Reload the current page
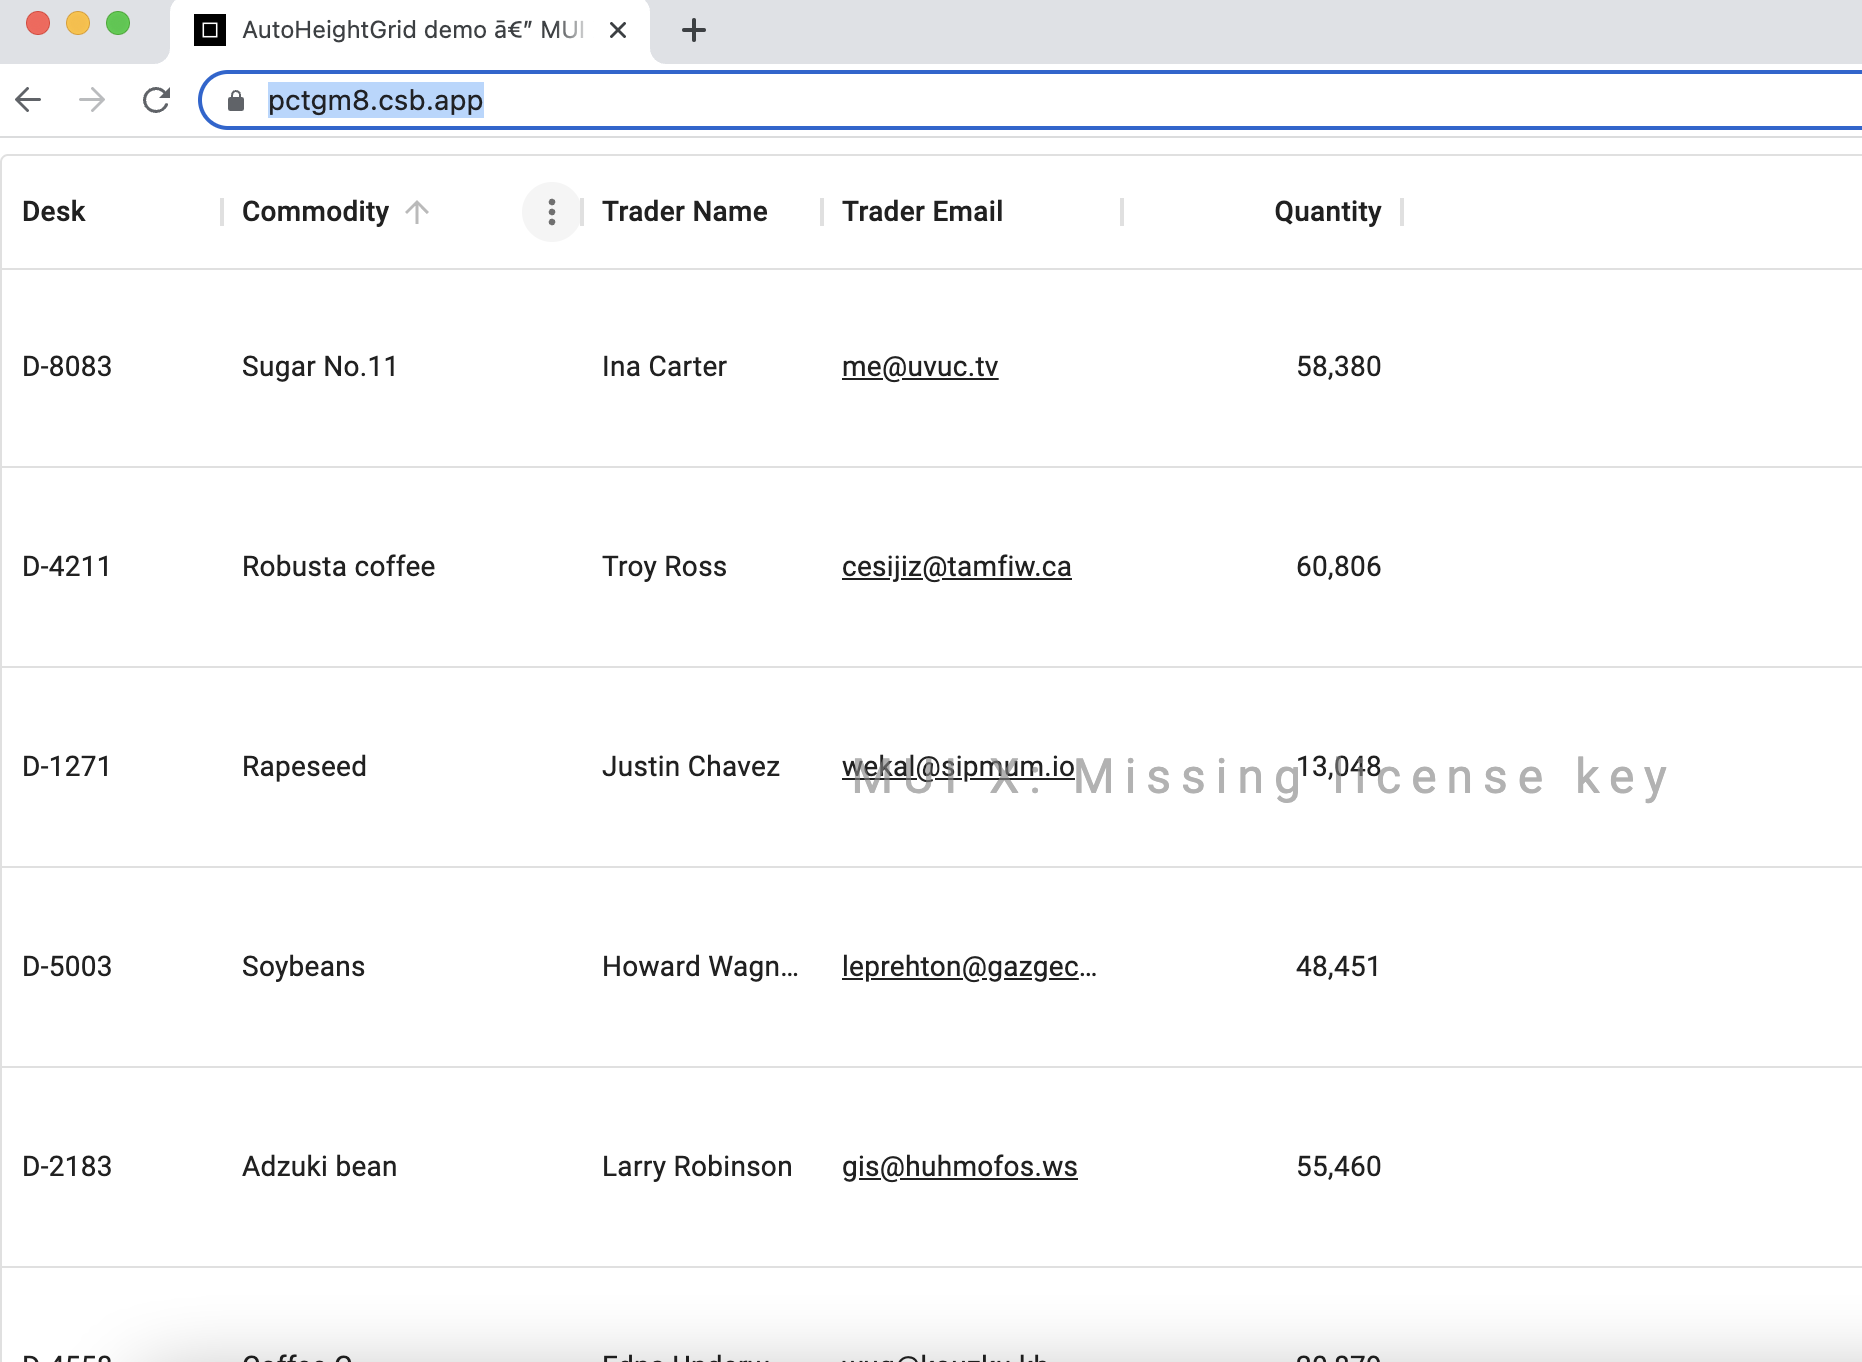Screen dimensions: 1862x1362 [x=157, y=100]
